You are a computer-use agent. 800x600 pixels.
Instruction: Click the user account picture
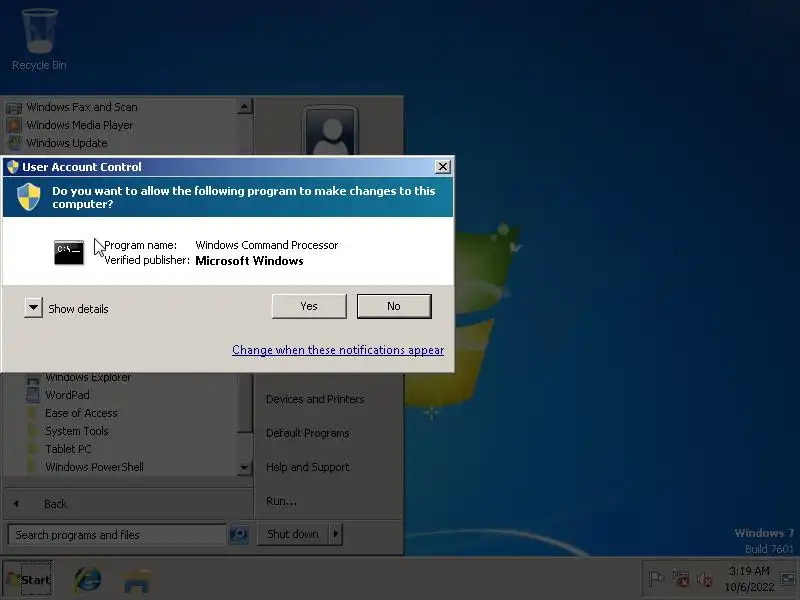pyautogui.click(x=331, y=132)
